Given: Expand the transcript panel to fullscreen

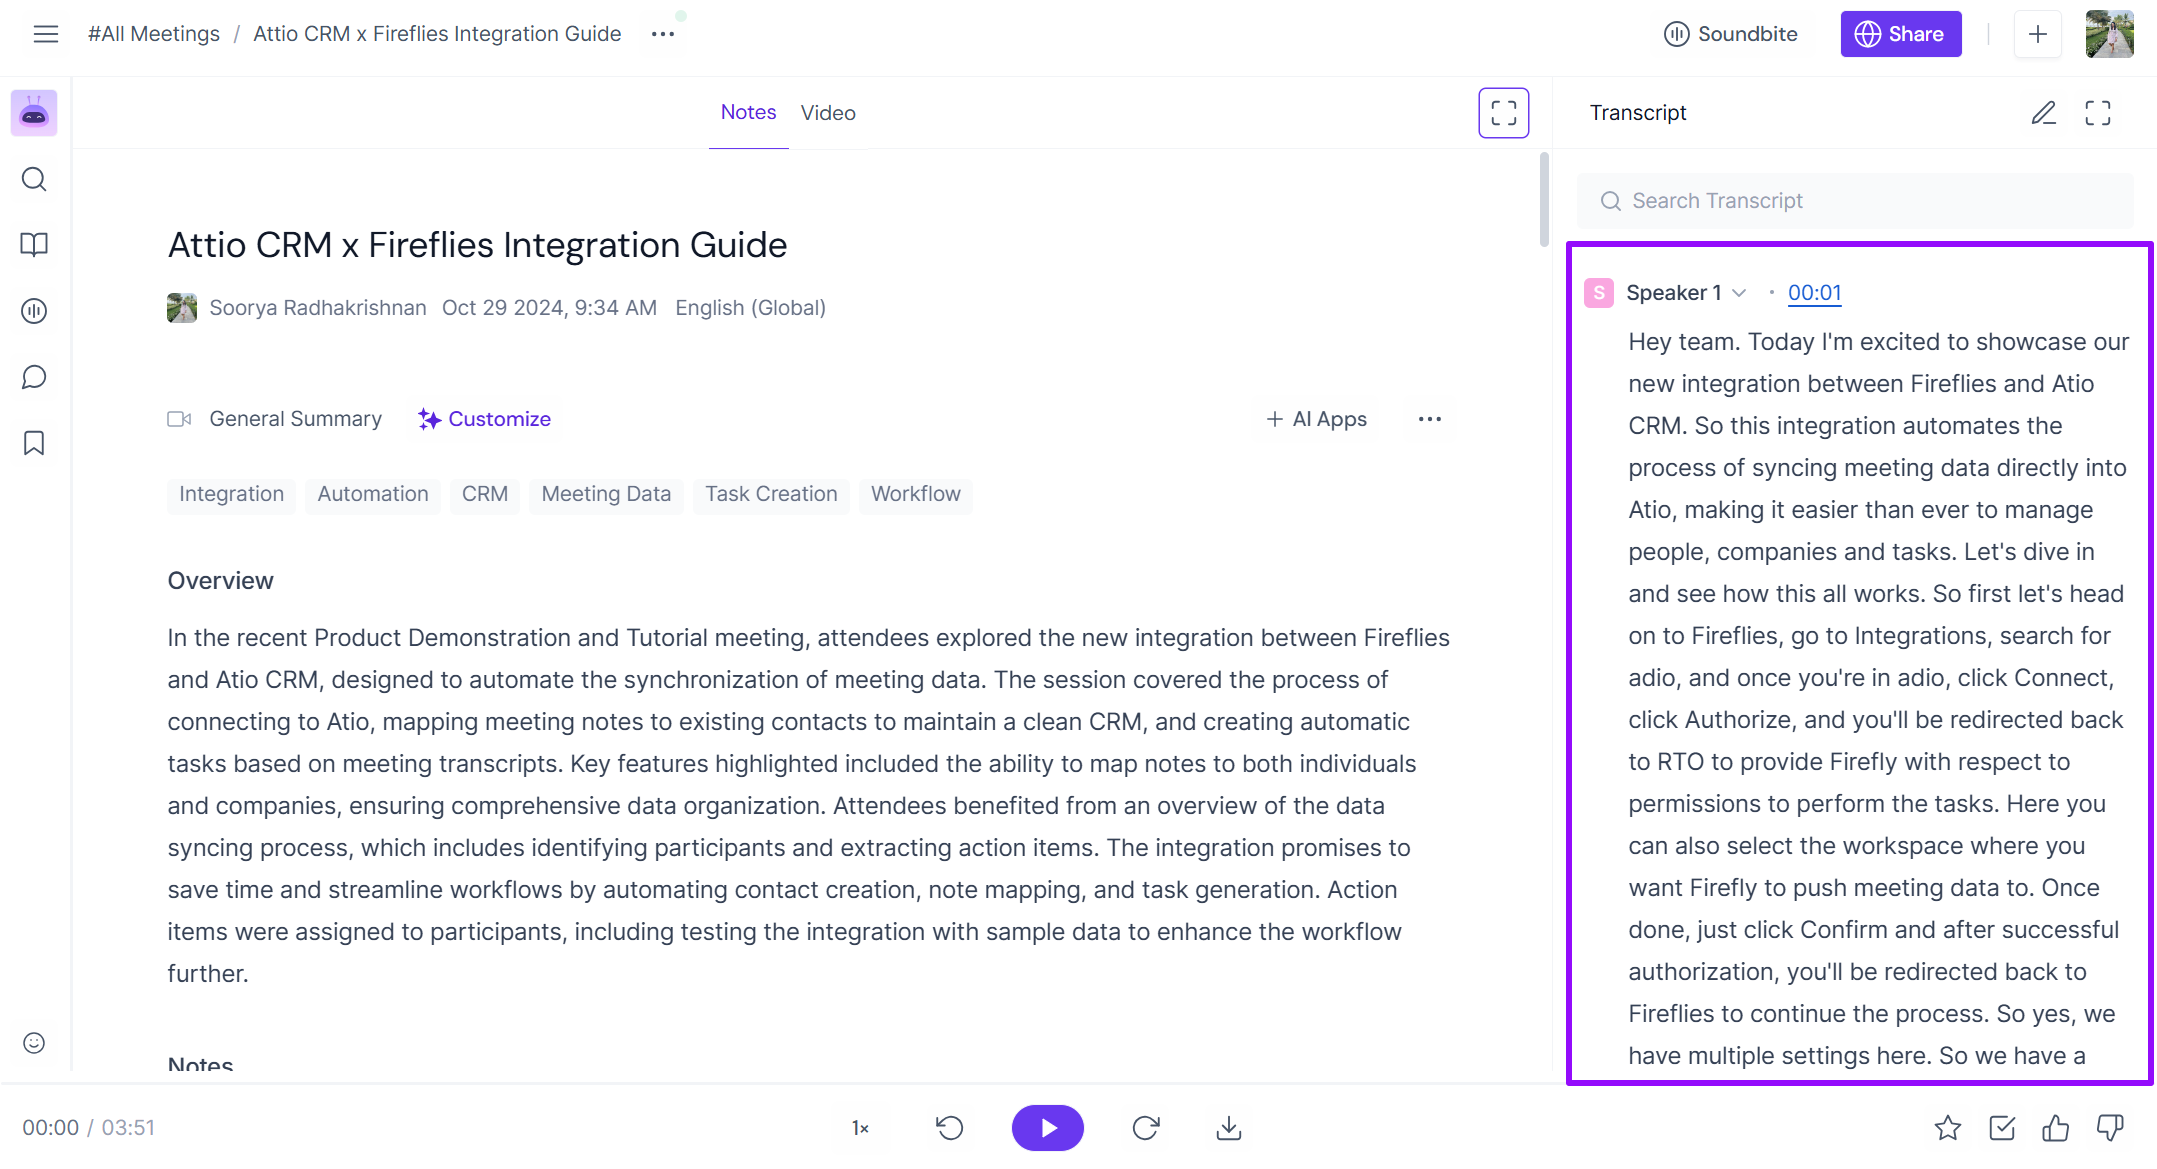Looking at the screenshot, I should point(2097,113).
